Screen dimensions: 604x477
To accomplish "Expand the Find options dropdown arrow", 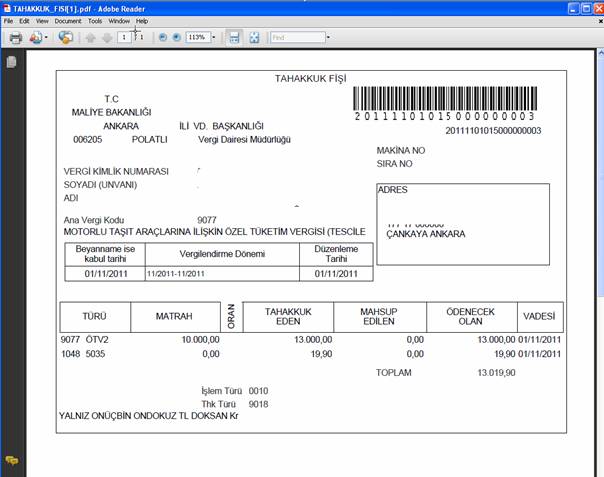I will pos(327,38).
